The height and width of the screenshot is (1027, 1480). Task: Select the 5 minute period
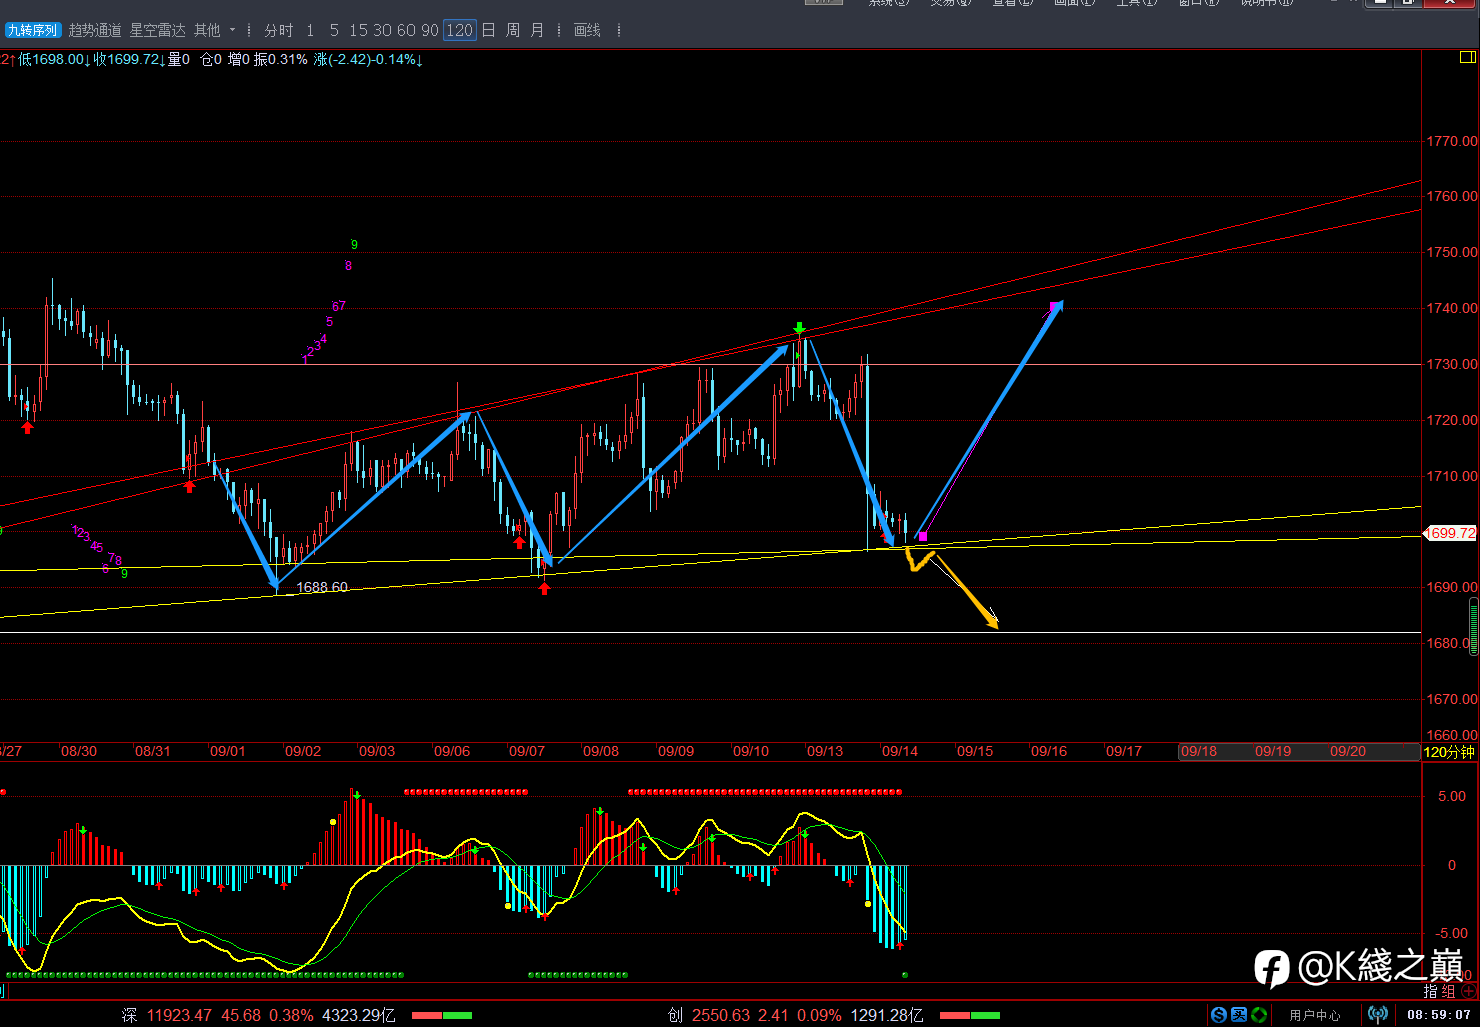pos(334,30)
